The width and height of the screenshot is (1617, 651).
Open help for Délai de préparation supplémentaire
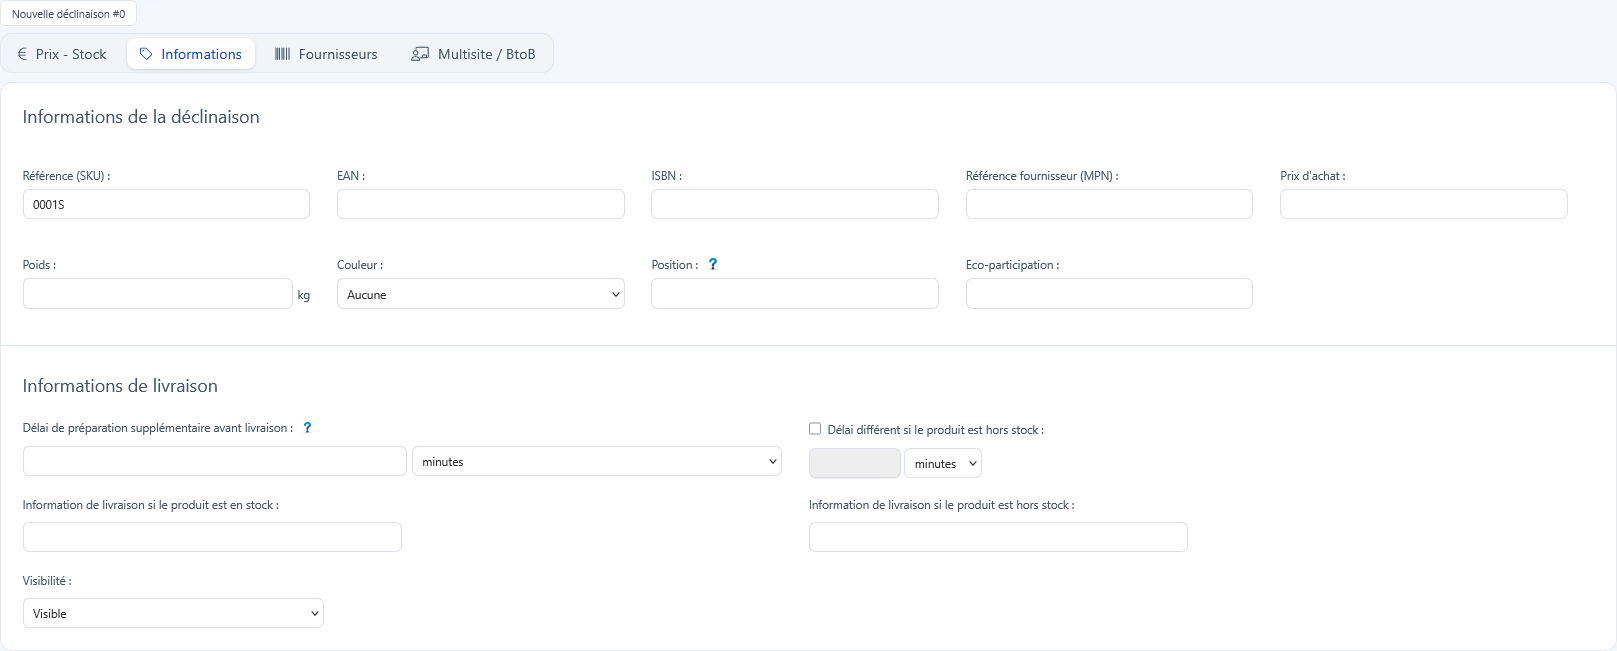(307, 427)
